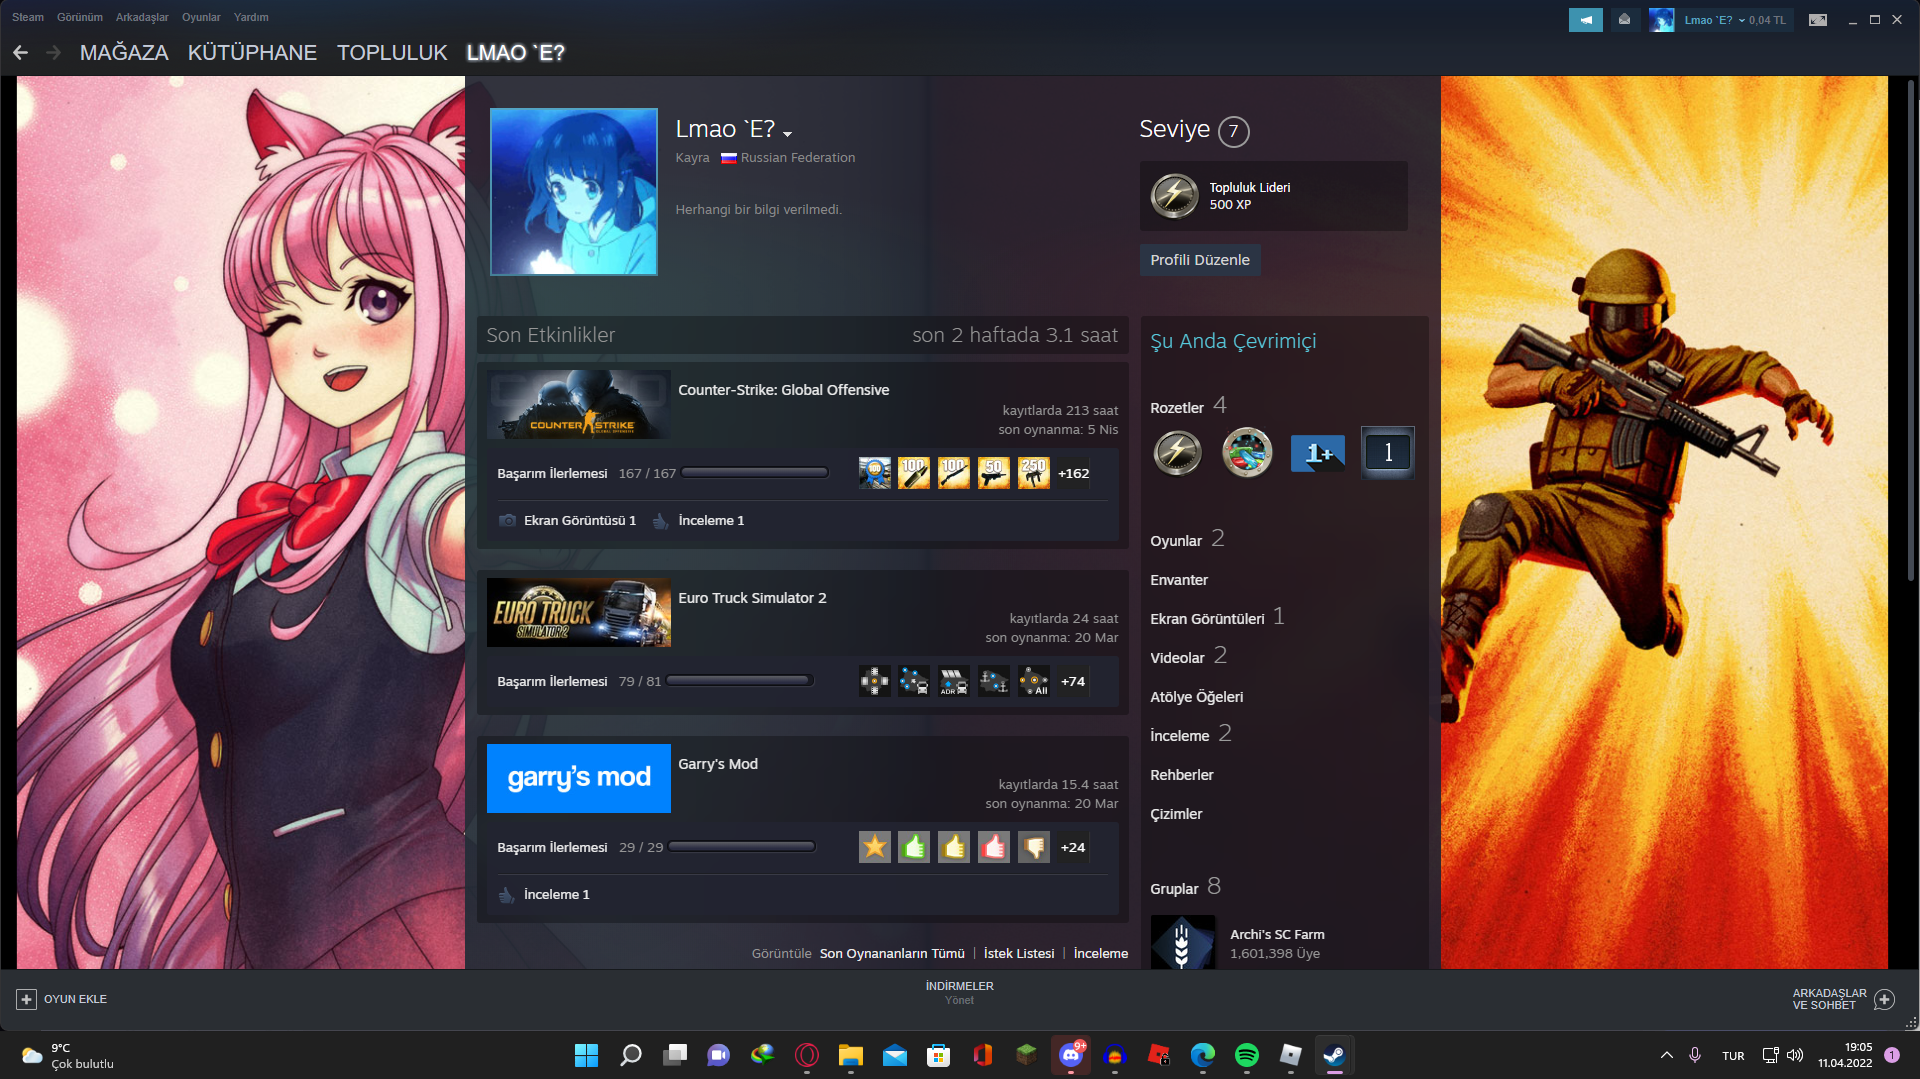Show the +24 remaining Garry's Mod achievements
The height and width of the screenshot is (1079, 1920).
tap(1073, 848)
